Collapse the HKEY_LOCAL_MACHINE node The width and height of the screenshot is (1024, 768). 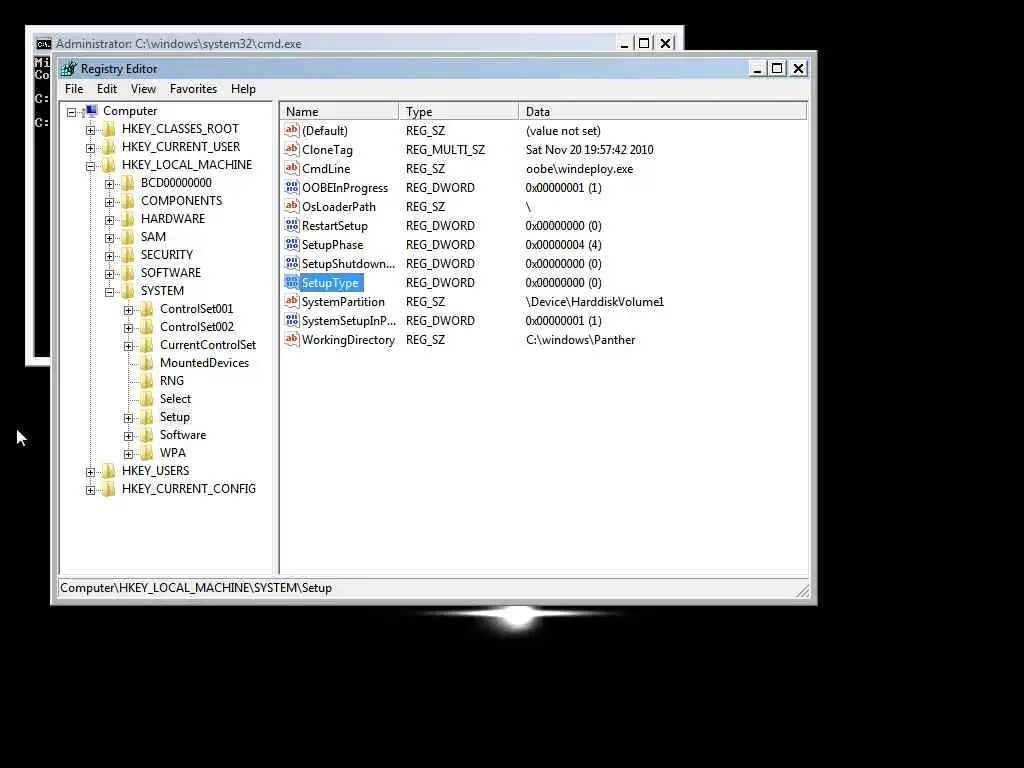(91, 166)
